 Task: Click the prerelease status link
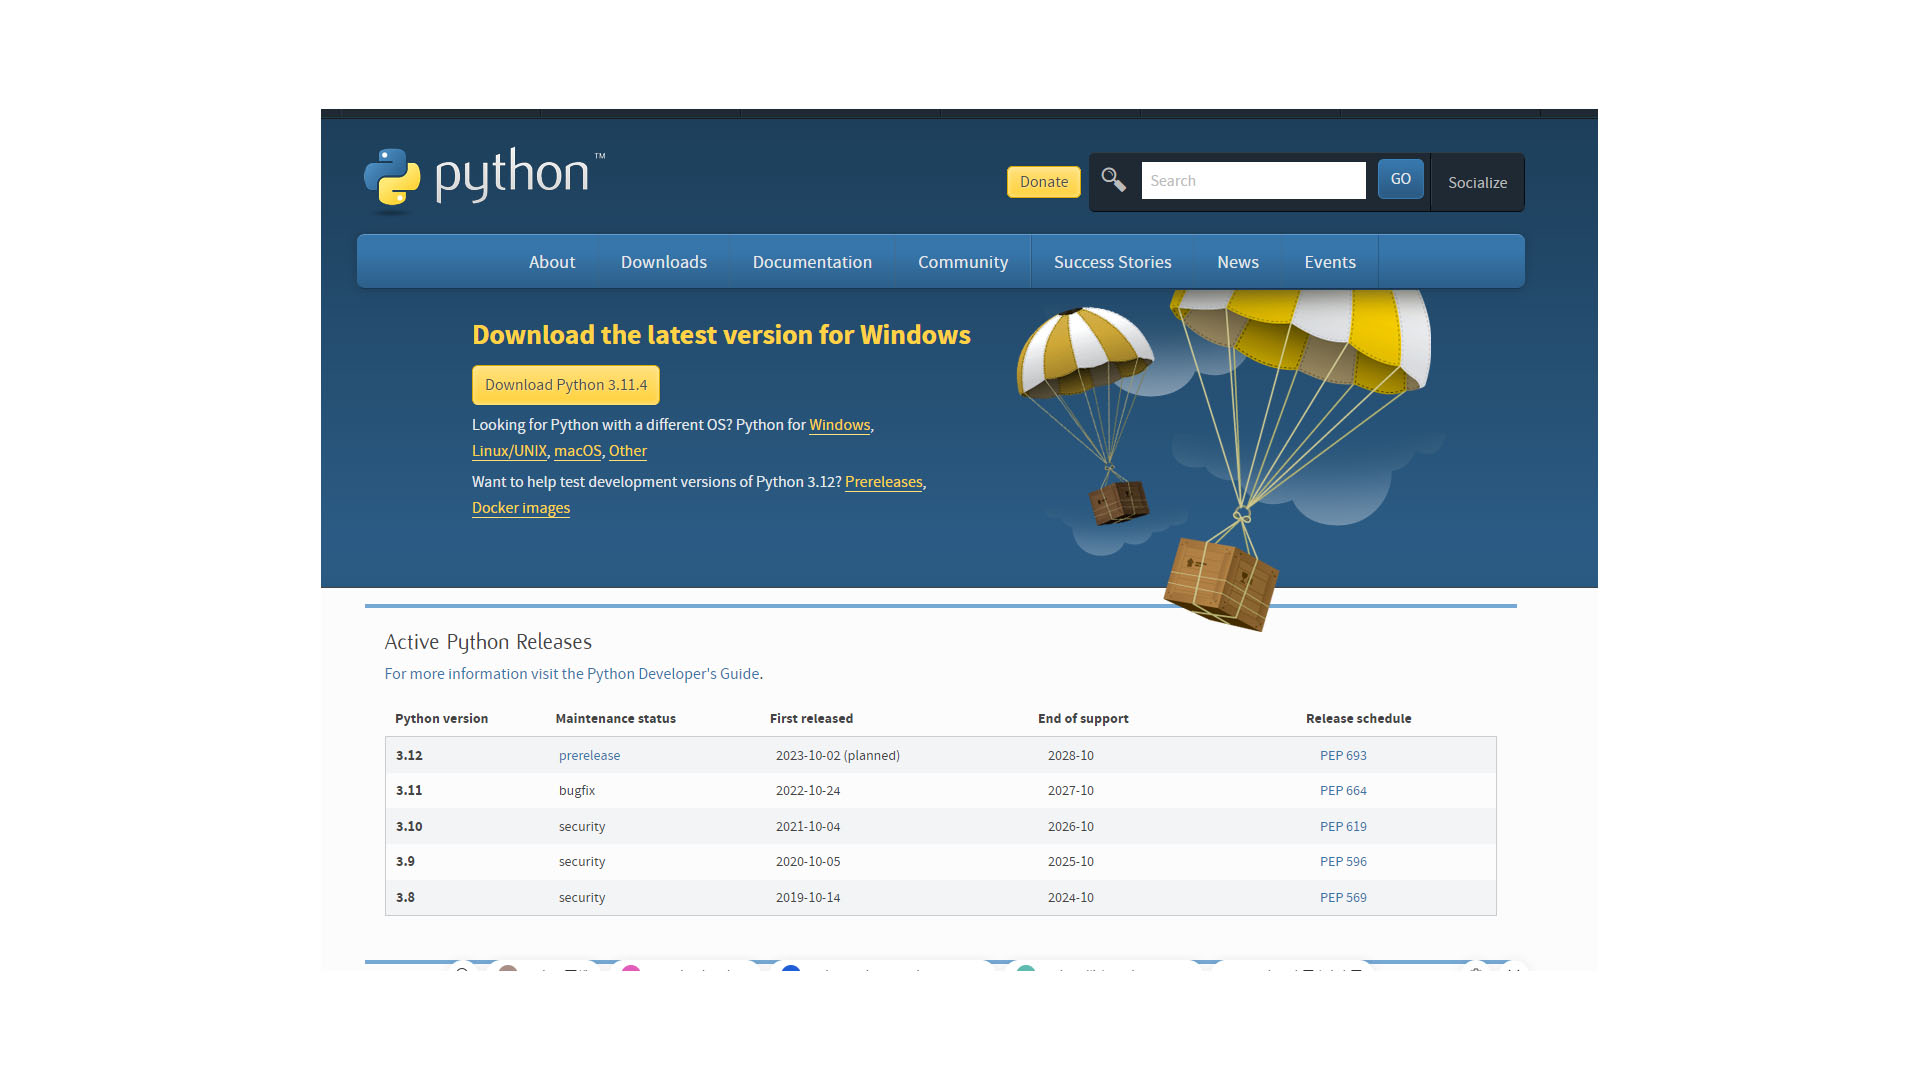(x=589, y=756)
